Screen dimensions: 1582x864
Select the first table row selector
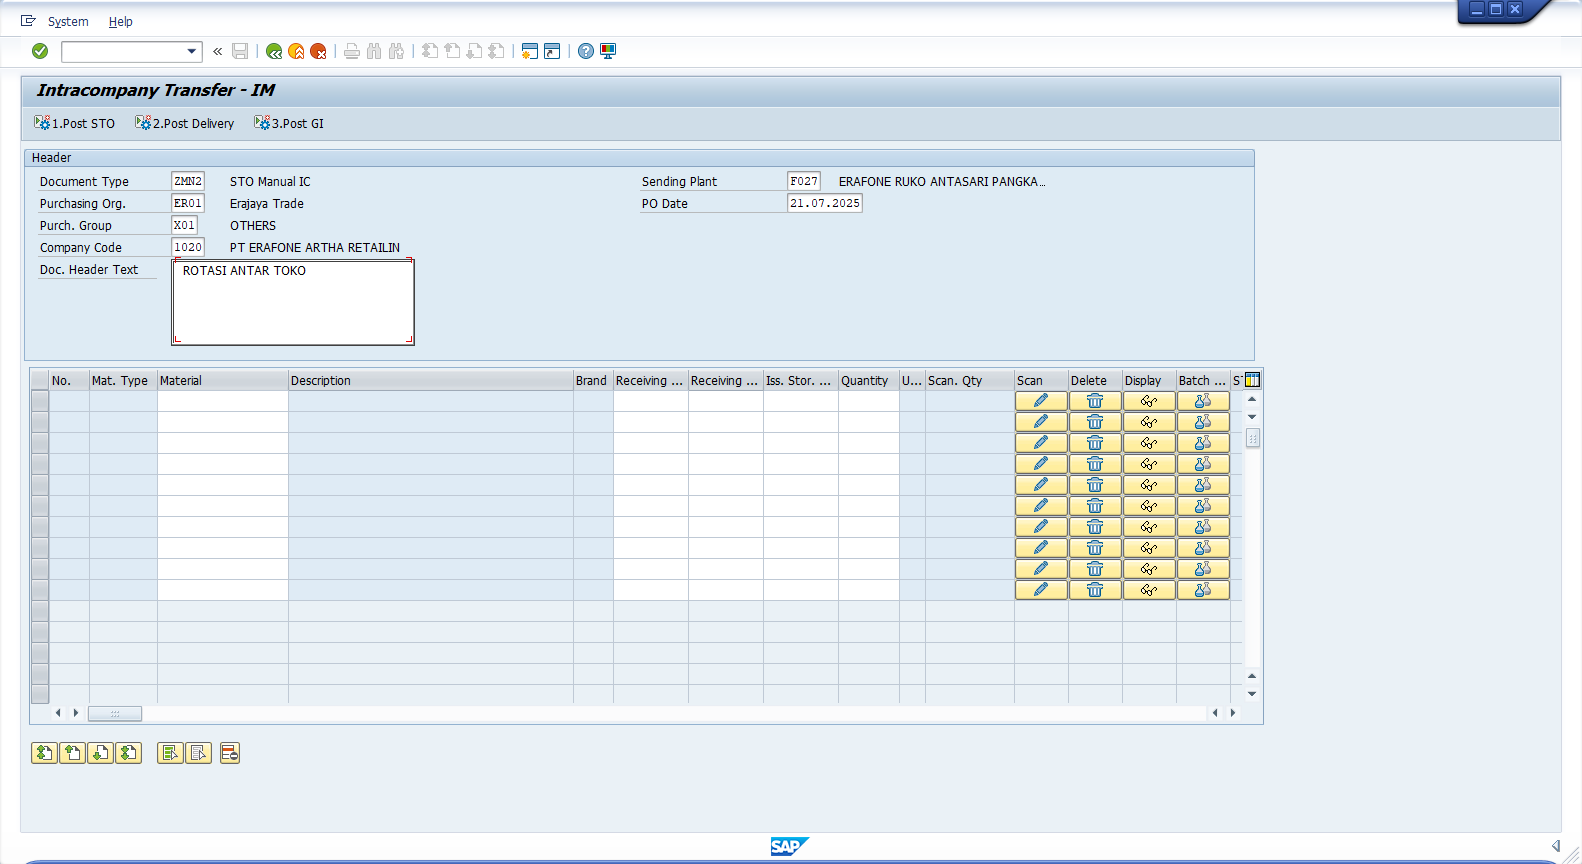coord(40,401)
